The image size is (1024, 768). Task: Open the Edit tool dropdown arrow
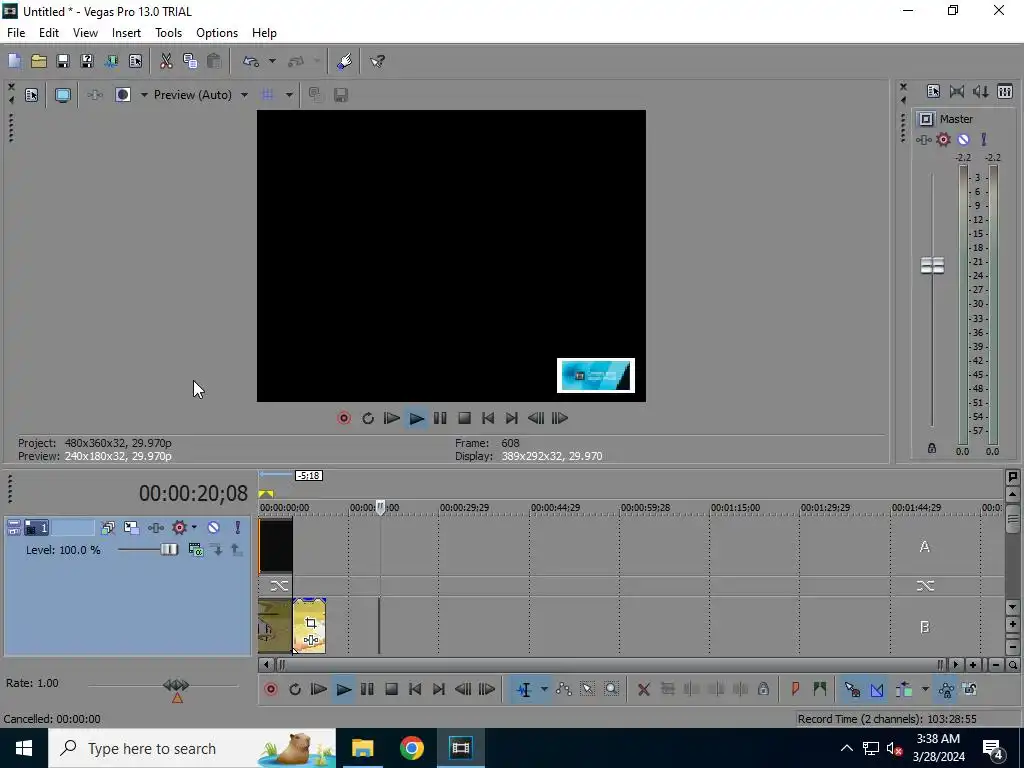[543, 689]
